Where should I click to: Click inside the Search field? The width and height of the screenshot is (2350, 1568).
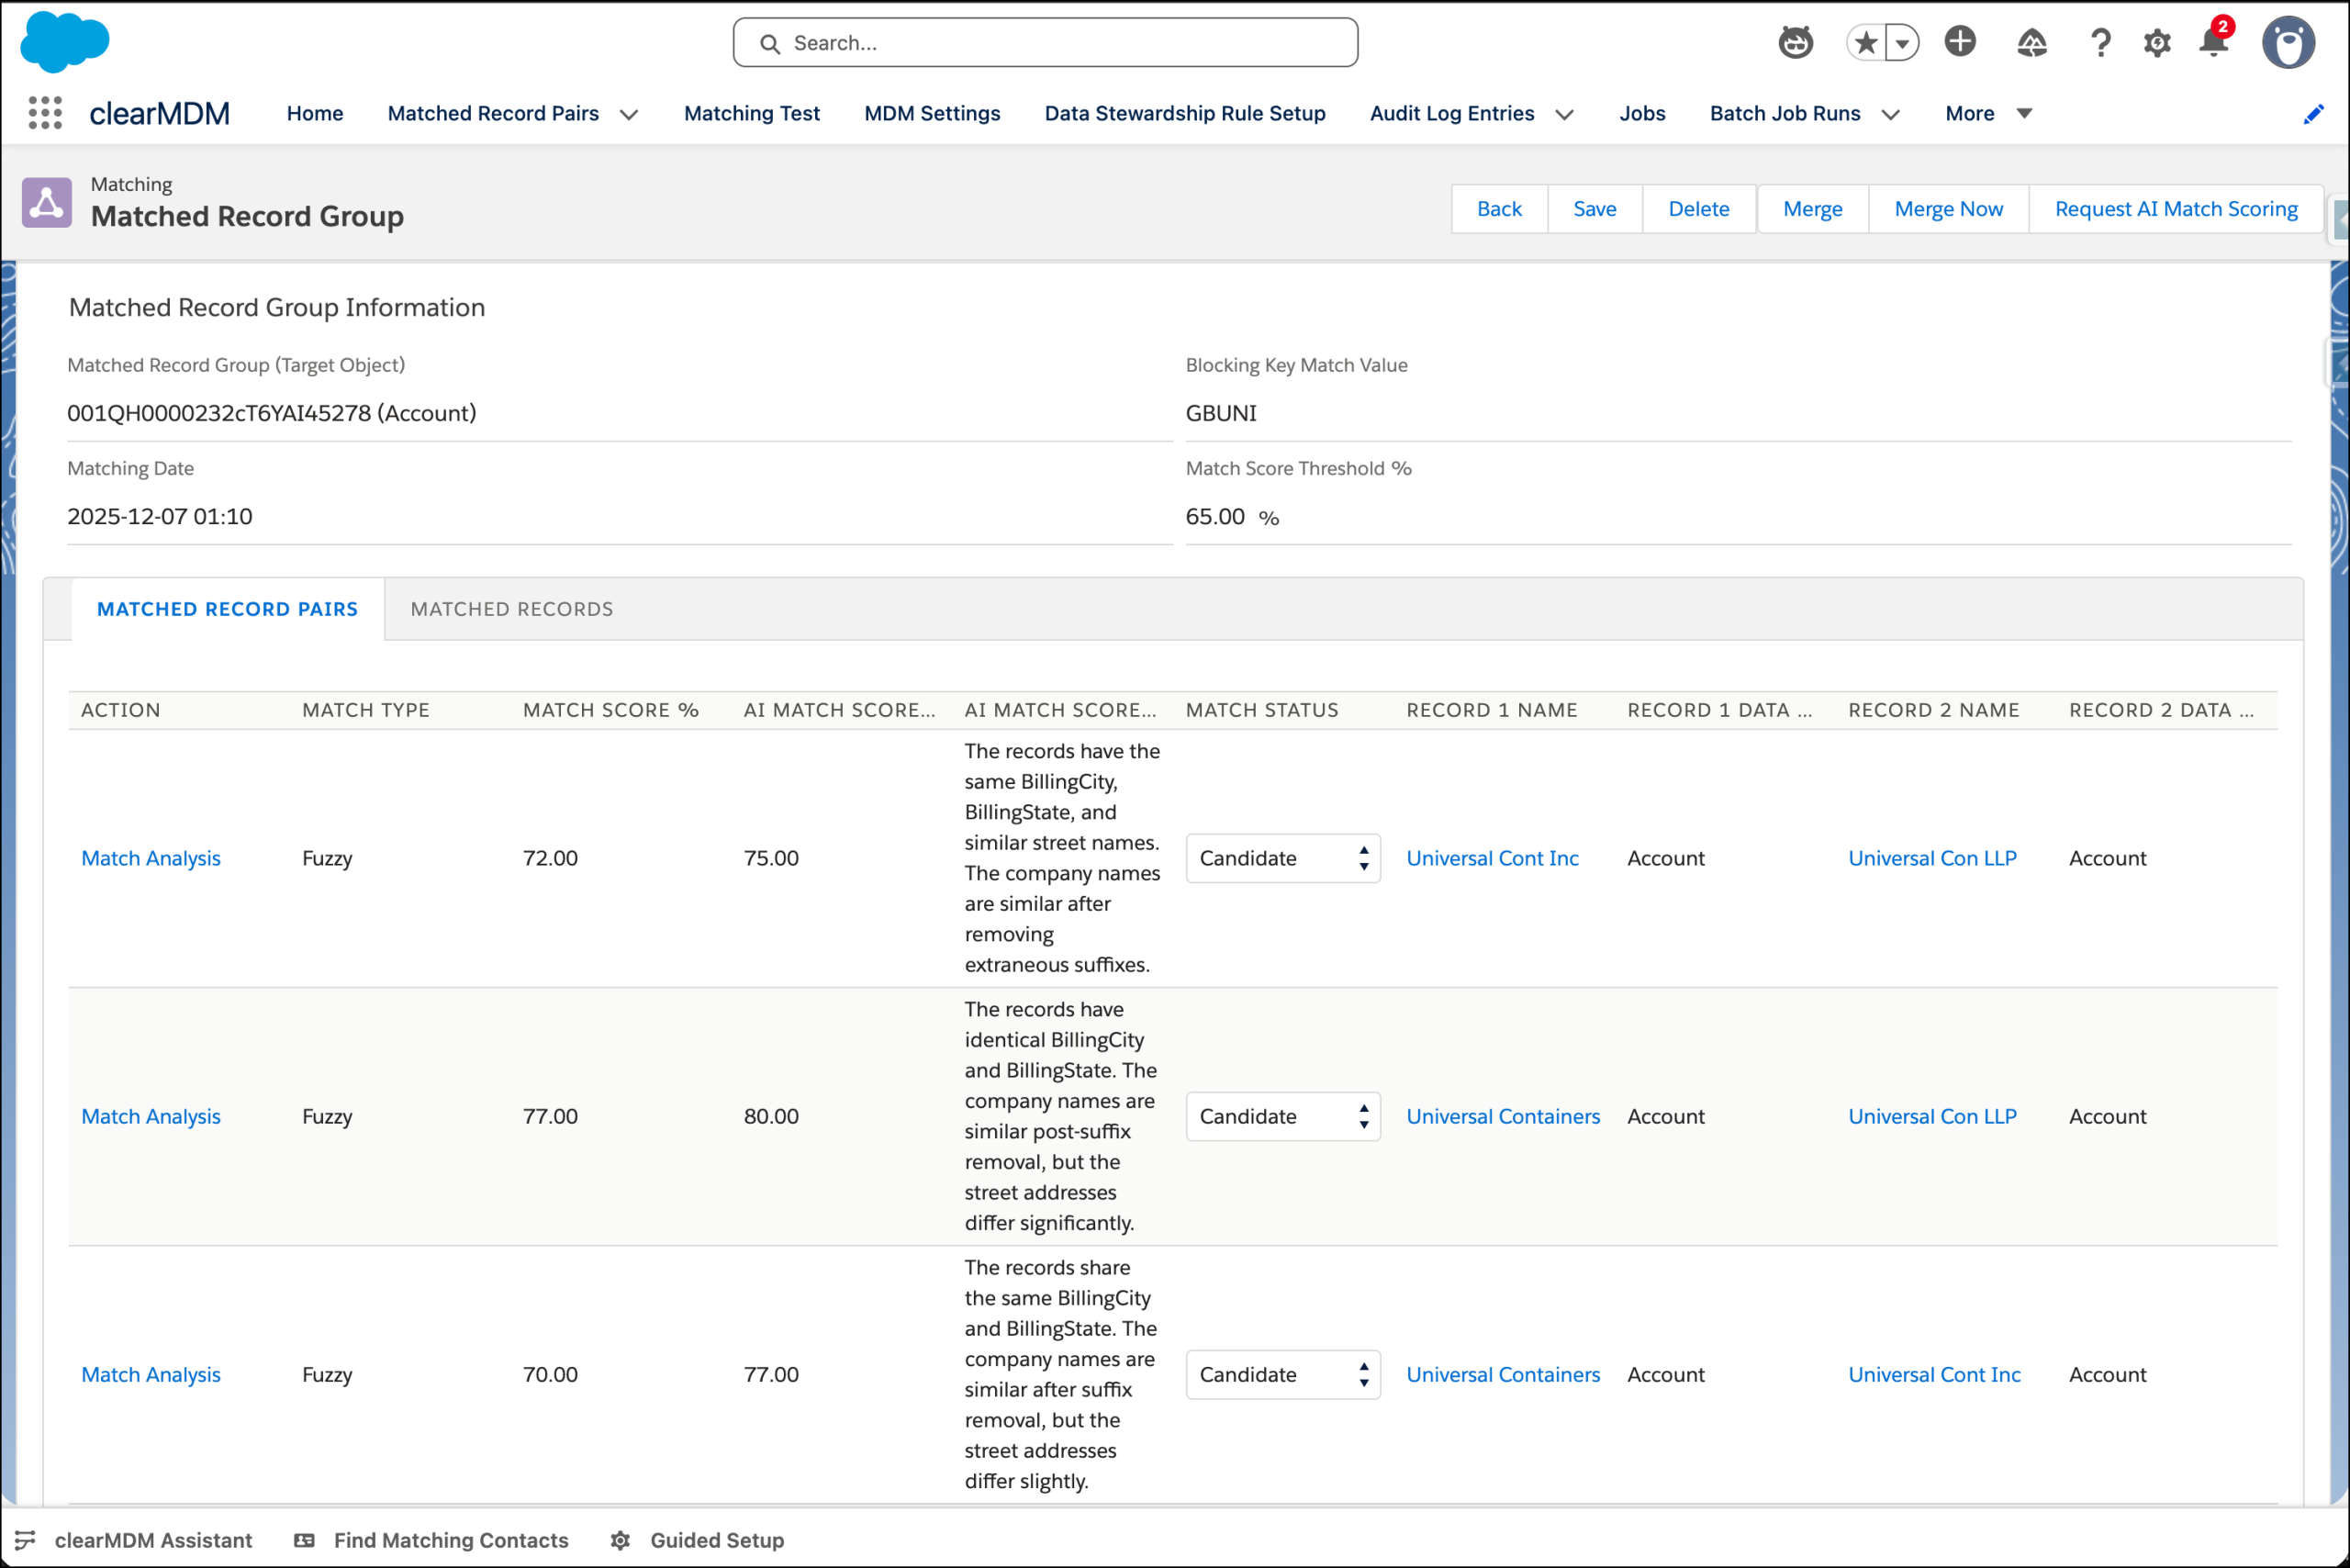[1044, 42]
